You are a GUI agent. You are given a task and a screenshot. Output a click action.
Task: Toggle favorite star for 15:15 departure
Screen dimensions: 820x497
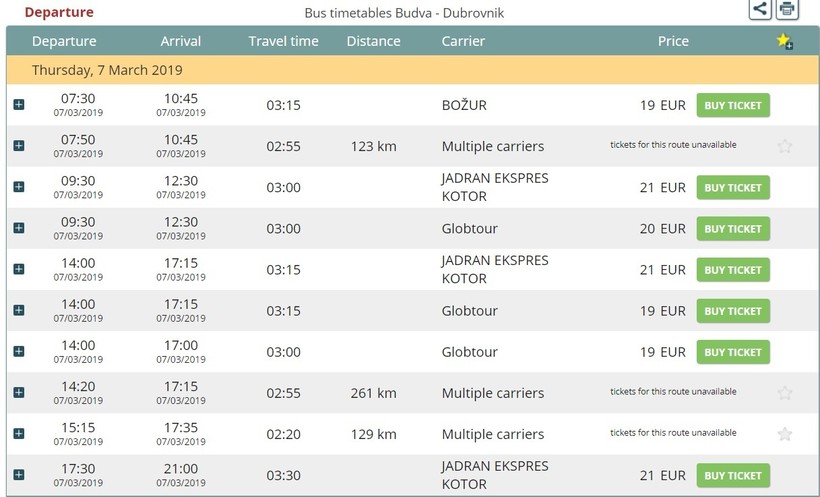[785, 434]
